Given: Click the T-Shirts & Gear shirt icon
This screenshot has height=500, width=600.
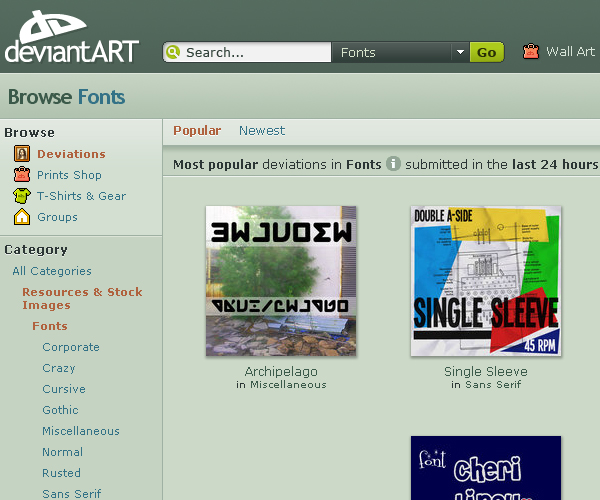Looking at the screenshot, I should pyautogui.click(x=22, y=196).
